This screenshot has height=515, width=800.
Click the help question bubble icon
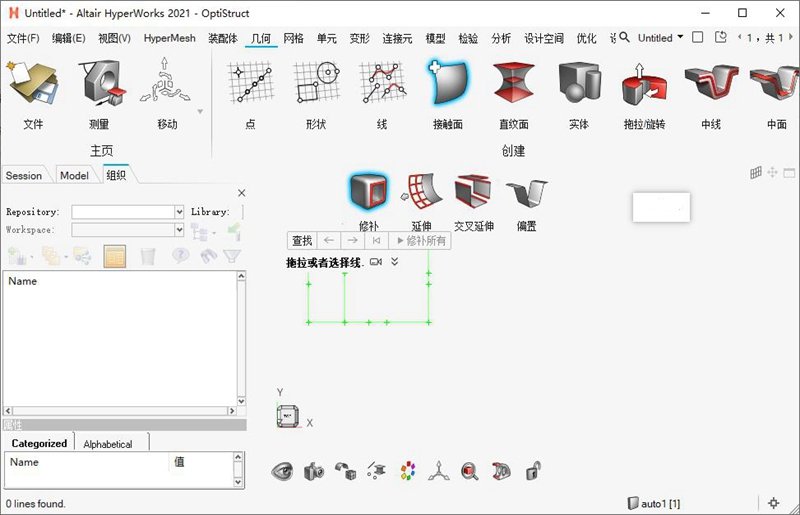pyautogui.click(x=180, y=255)
